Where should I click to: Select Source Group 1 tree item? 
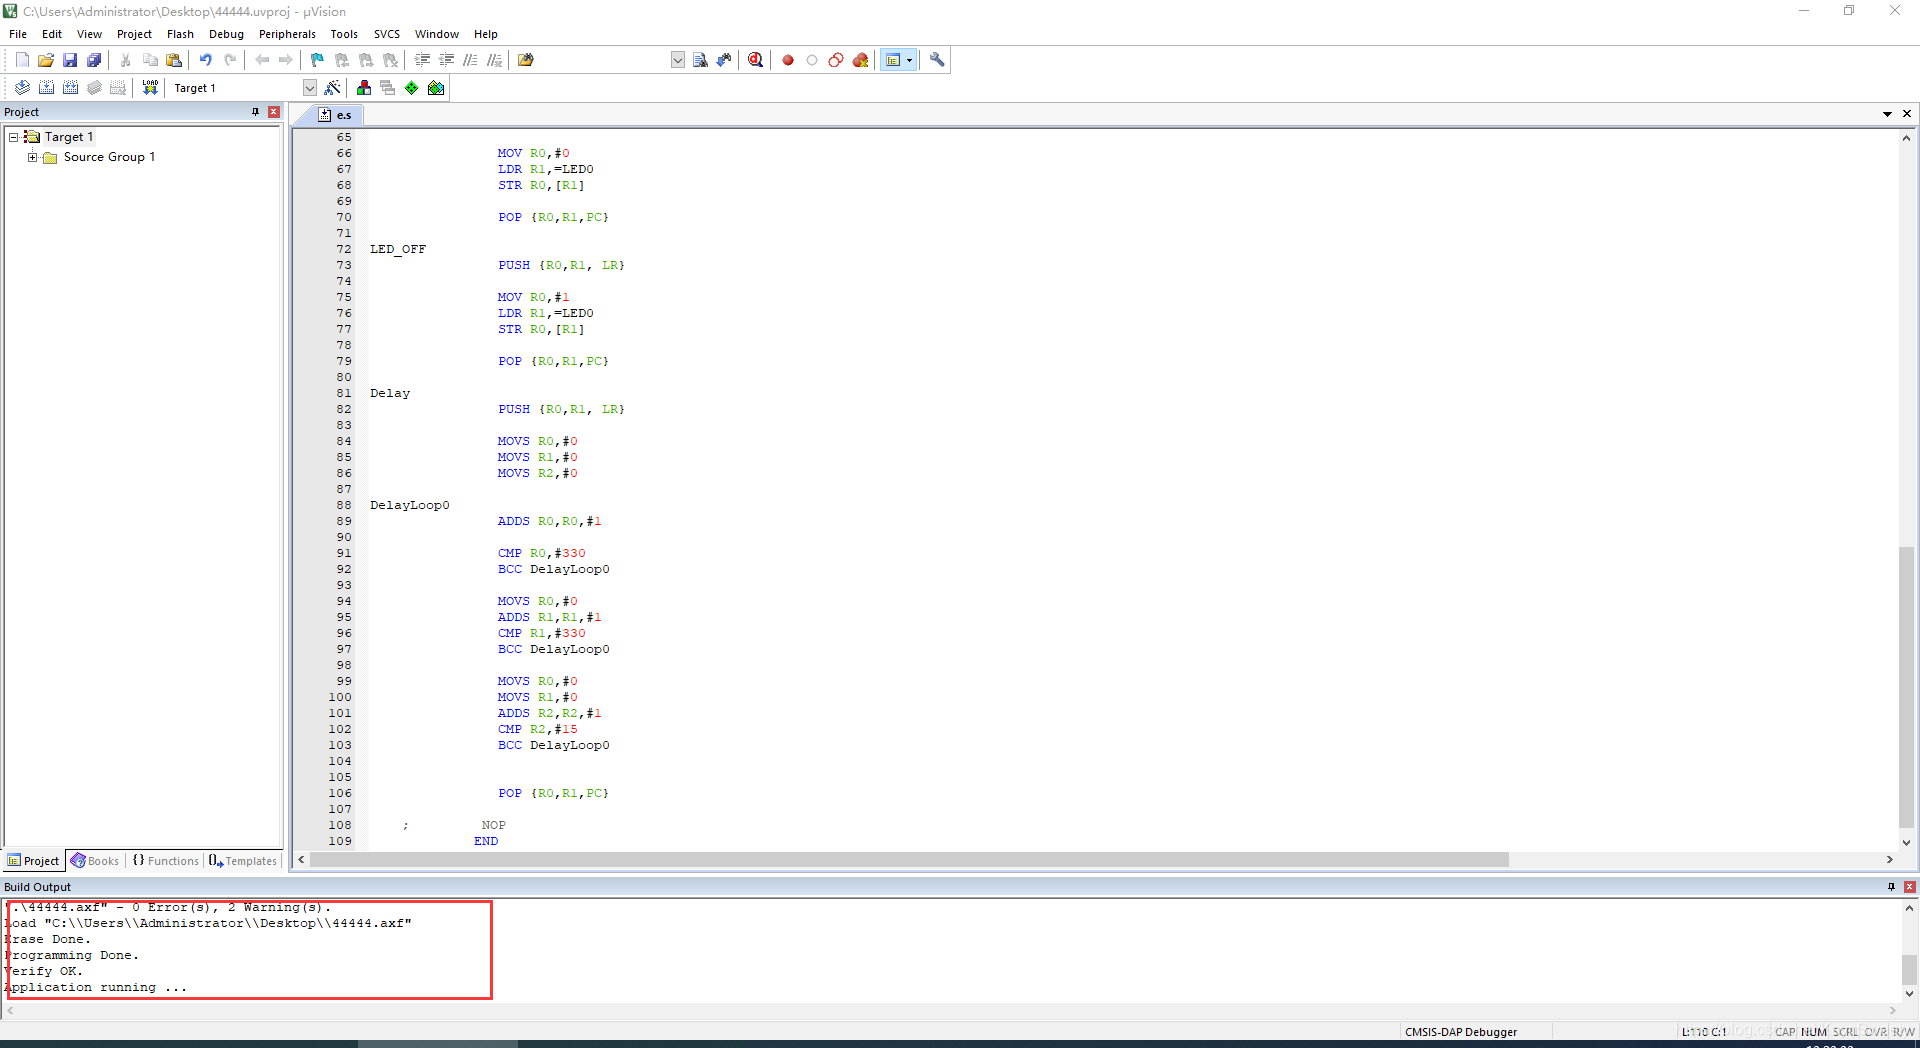click(109, 157)
